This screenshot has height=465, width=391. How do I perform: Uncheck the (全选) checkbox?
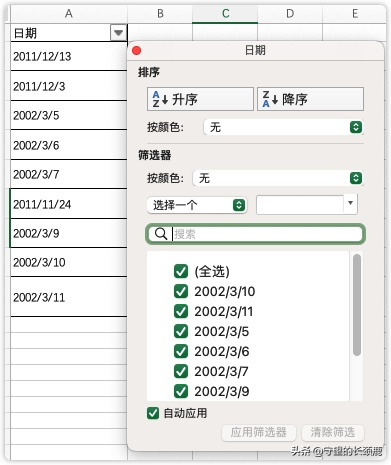181,271
